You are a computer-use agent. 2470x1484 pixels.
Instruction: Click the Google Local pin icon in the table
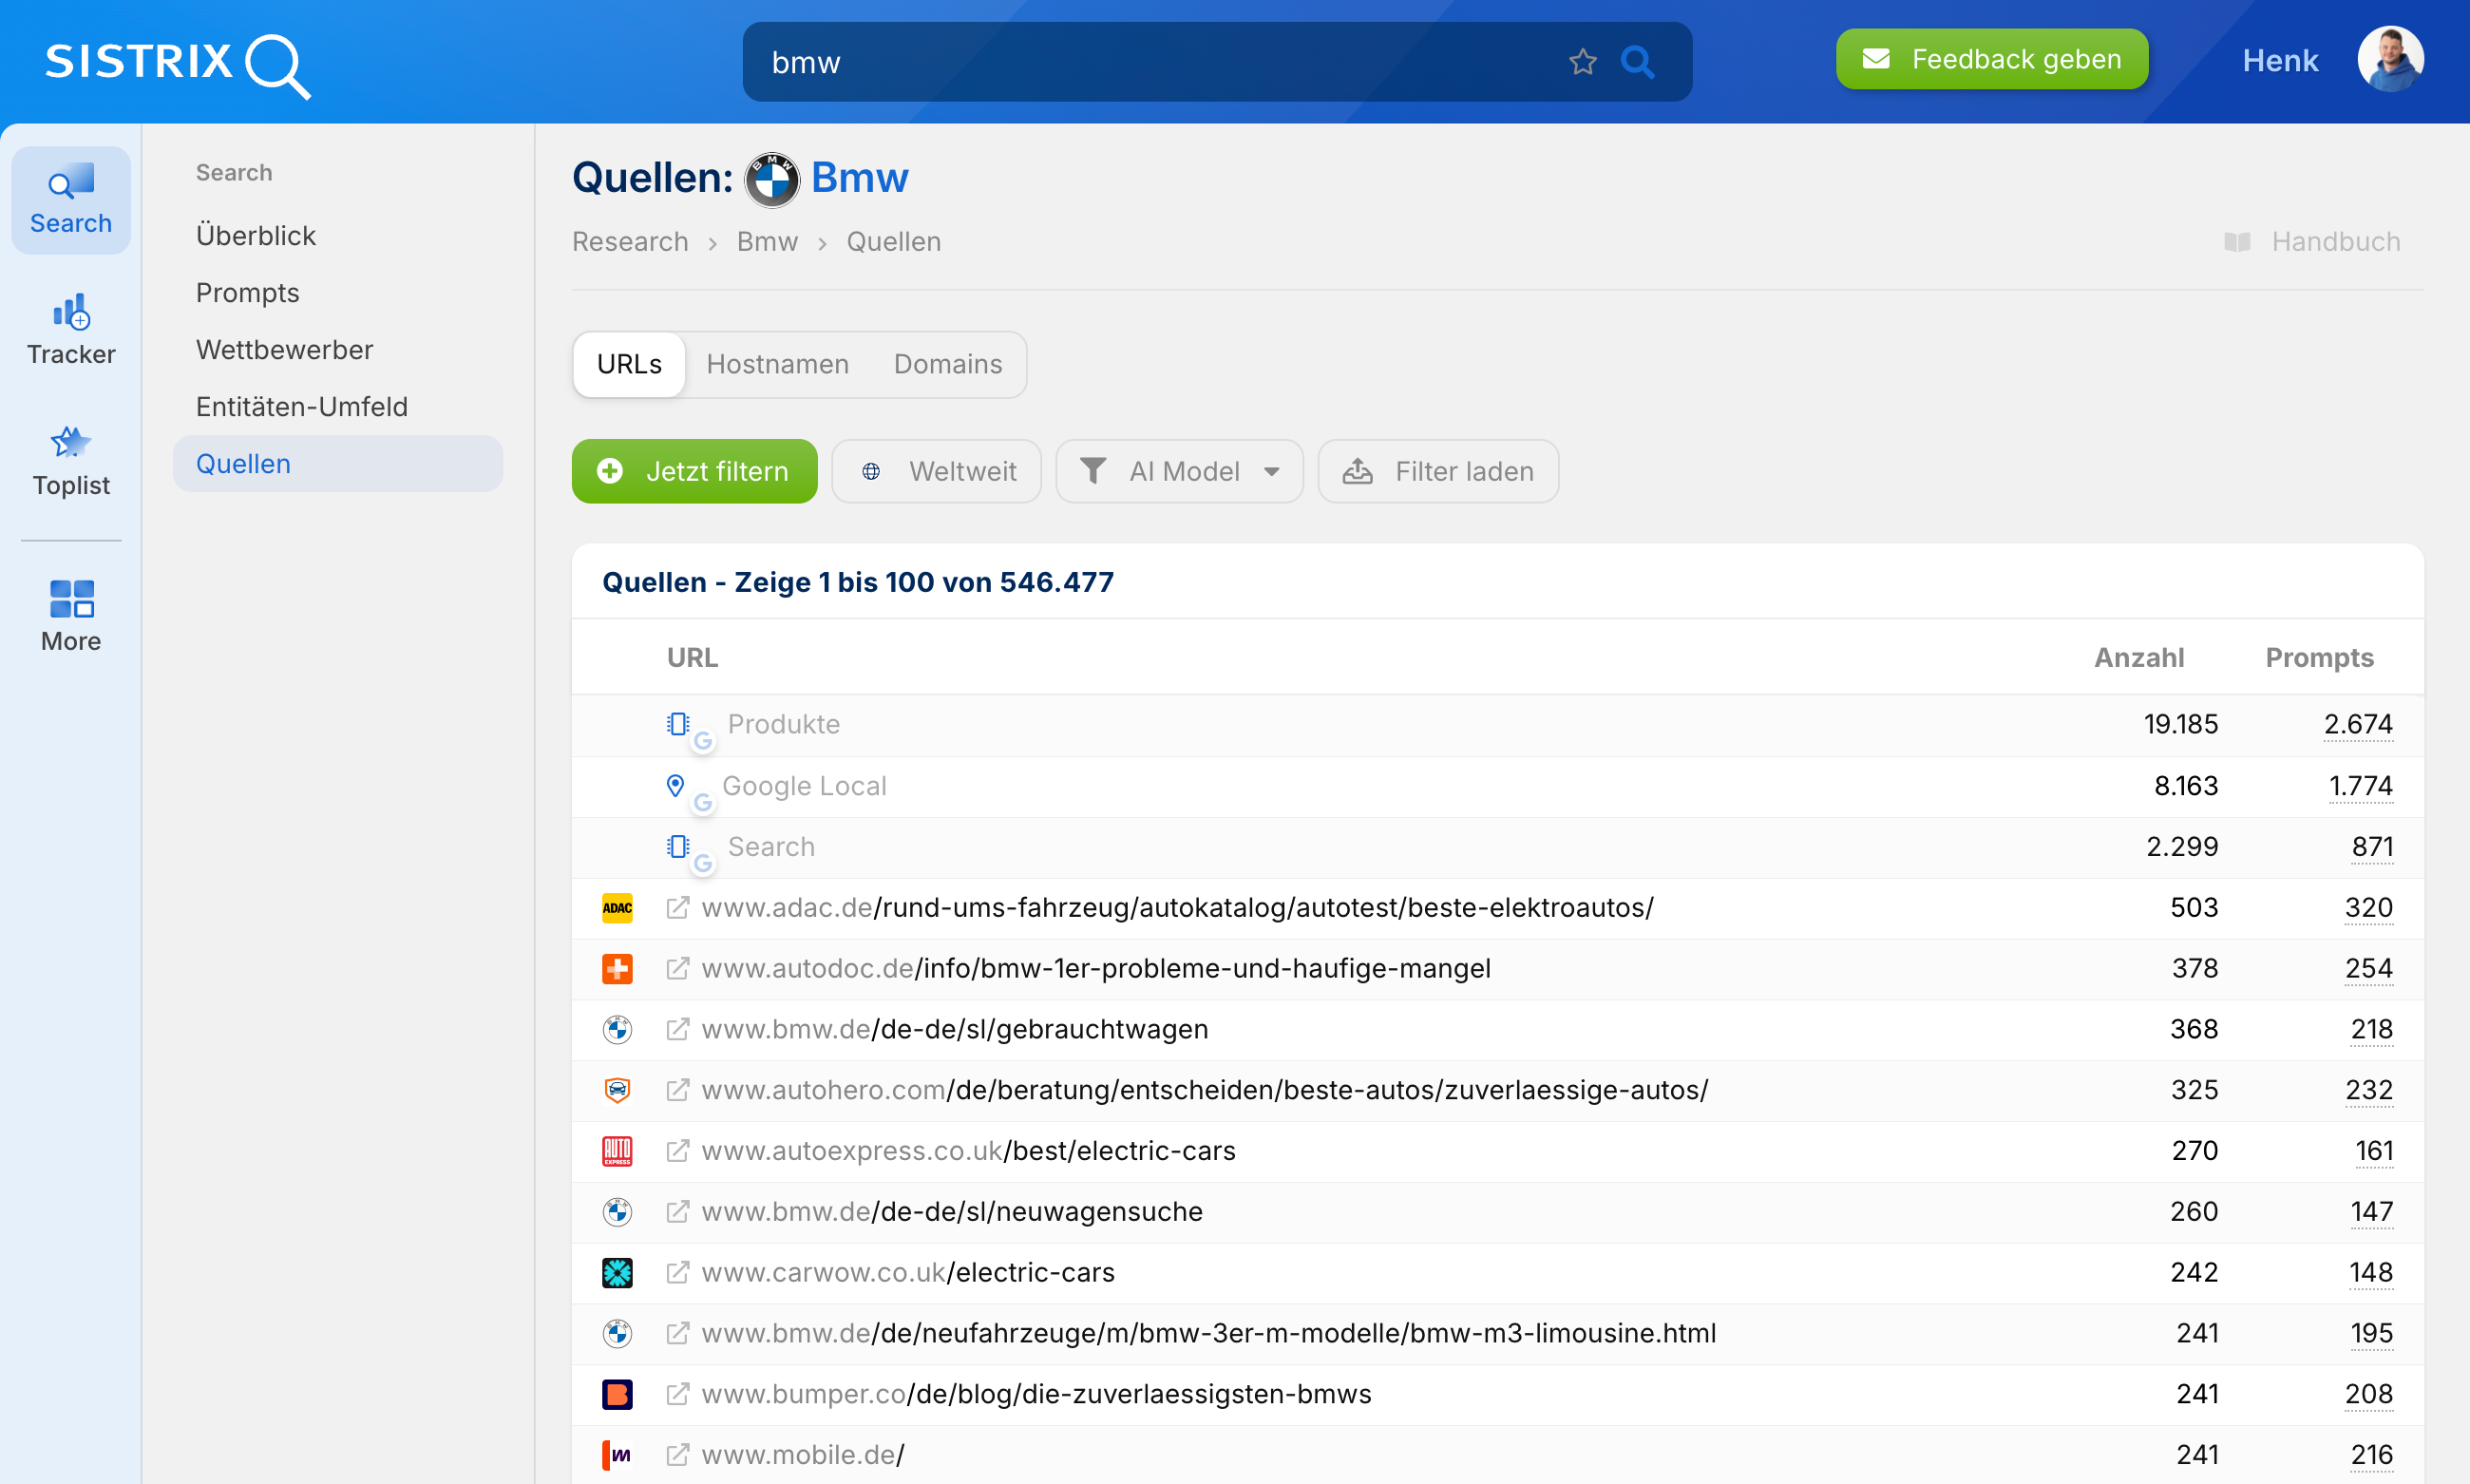(677, 785)
